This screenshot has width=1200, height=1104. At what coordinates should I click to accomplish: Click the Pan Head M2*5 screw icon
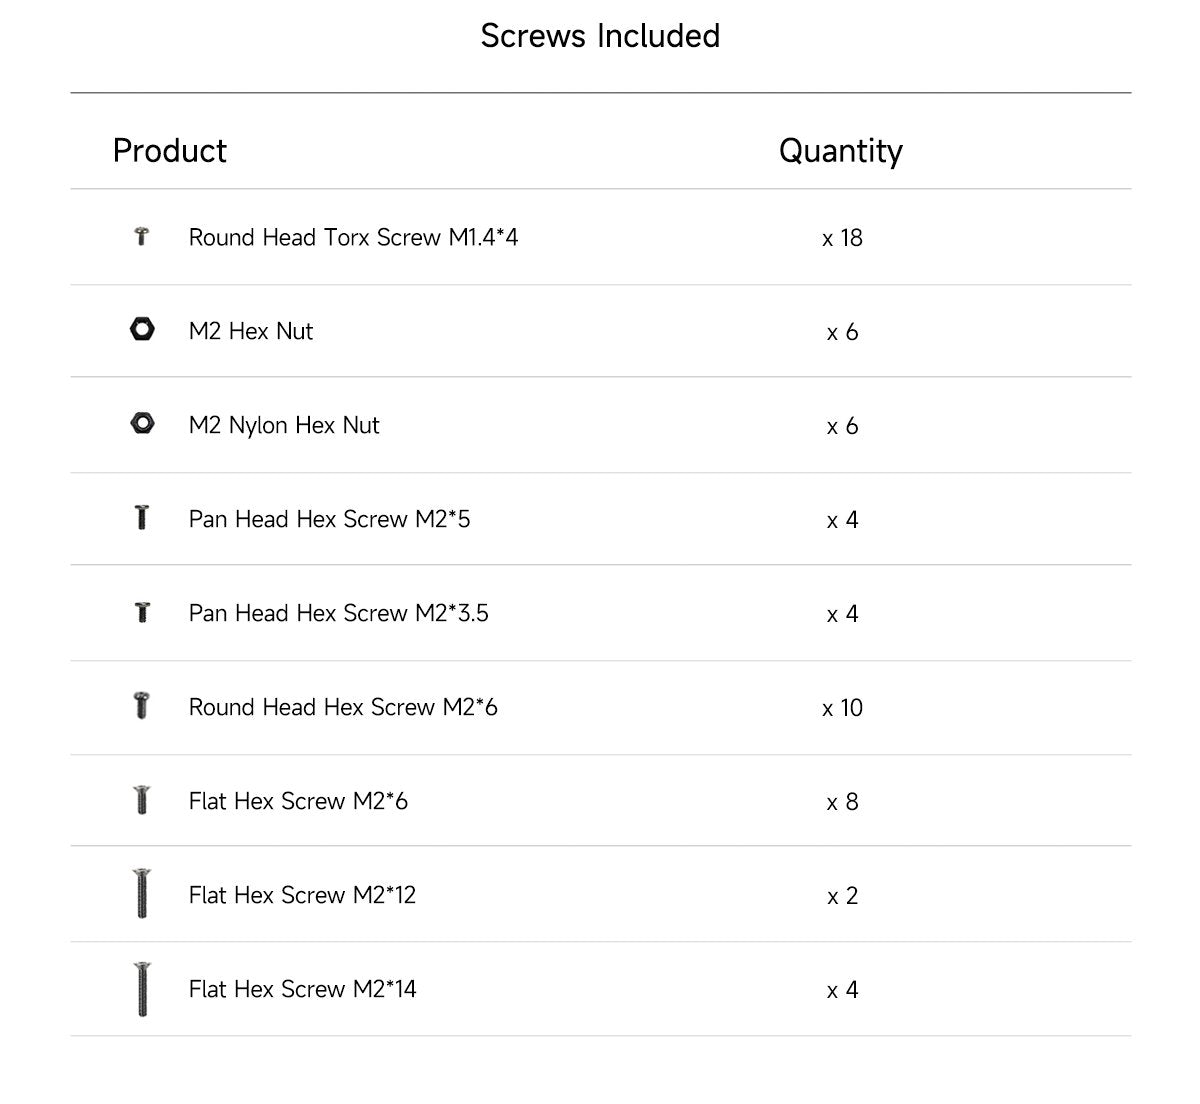142,518
